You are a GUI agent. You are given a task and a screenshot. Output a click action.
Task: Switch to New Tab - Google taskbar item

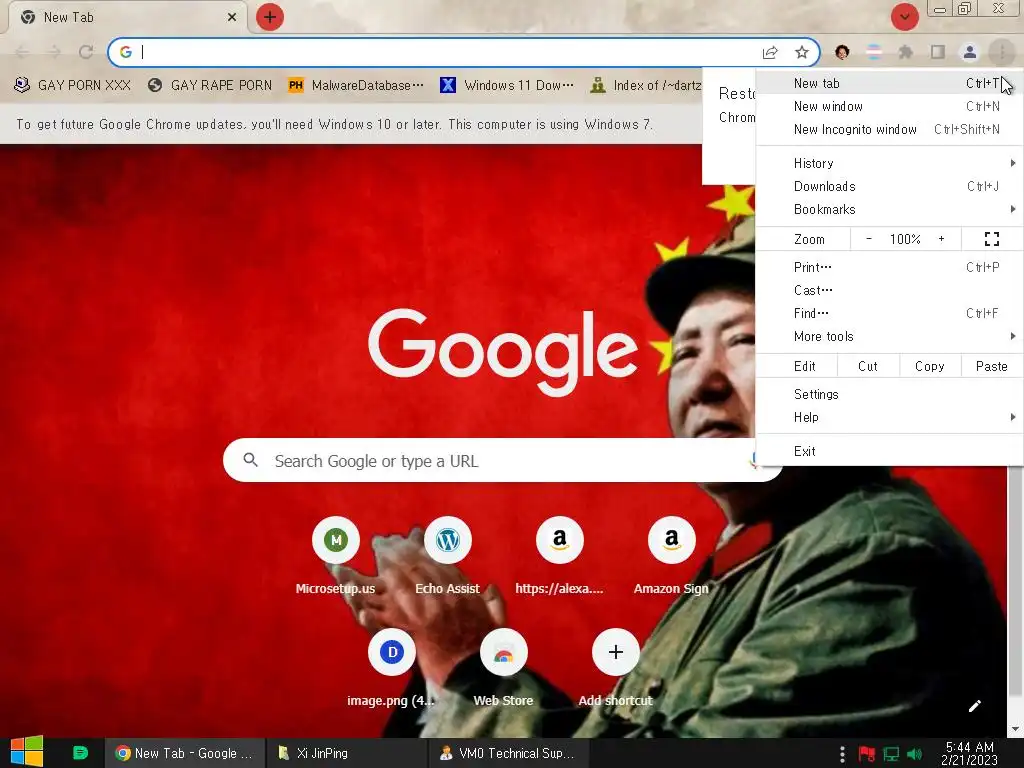click(x=185, y=753)
